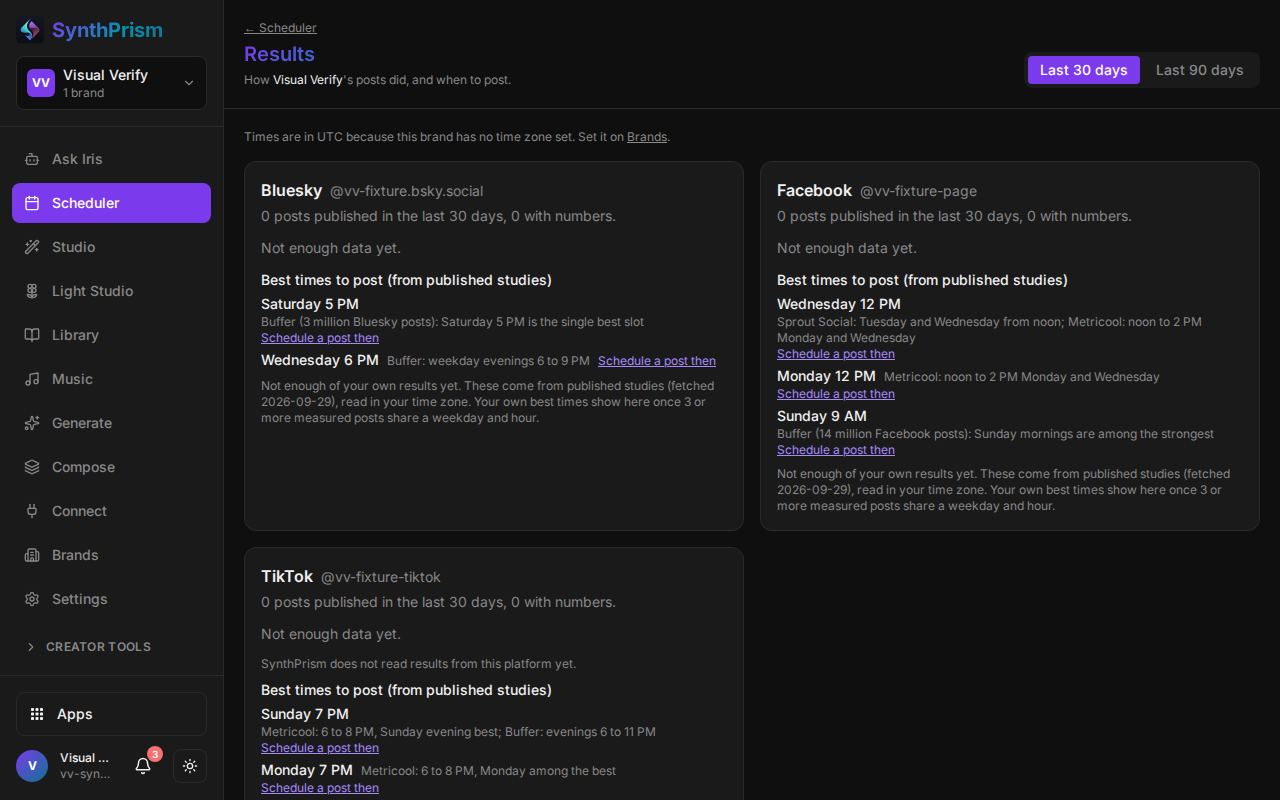The height and width of the screenshot is (800, 1280).
Task: Click the Library book icon
Action: coord(32,335)
